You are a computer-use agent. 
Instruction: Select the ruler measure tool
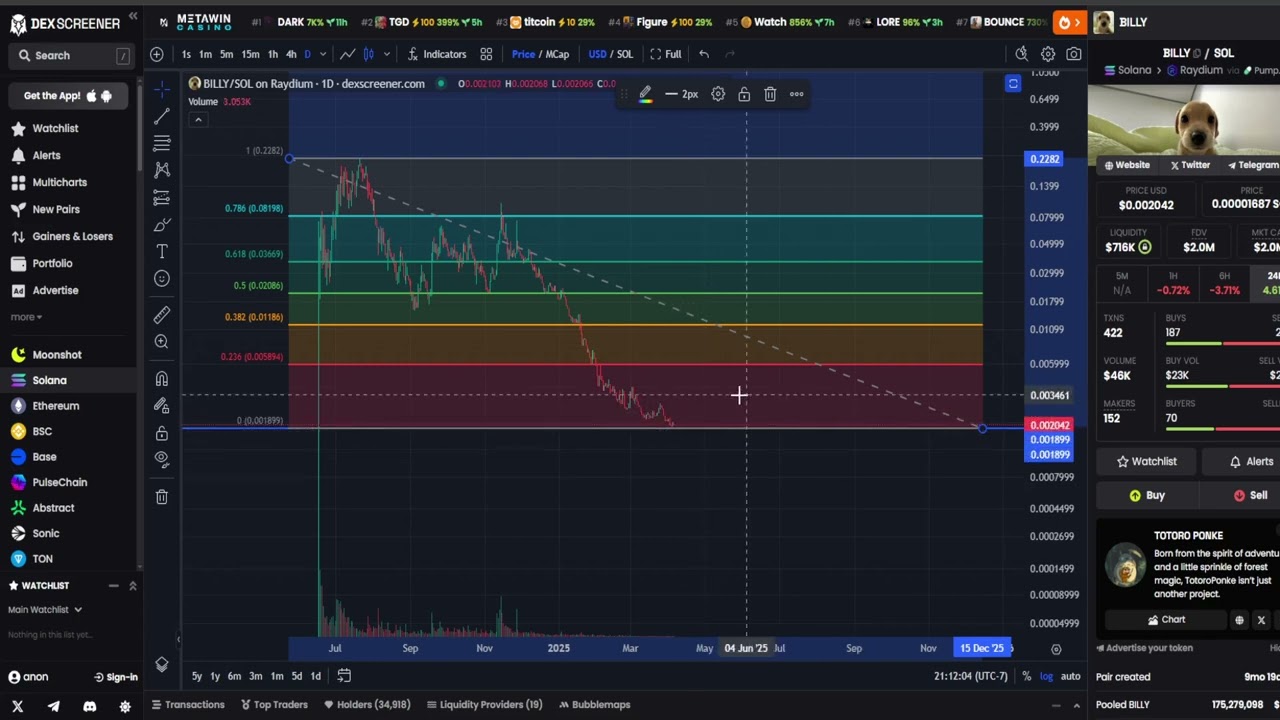(162, 315)
